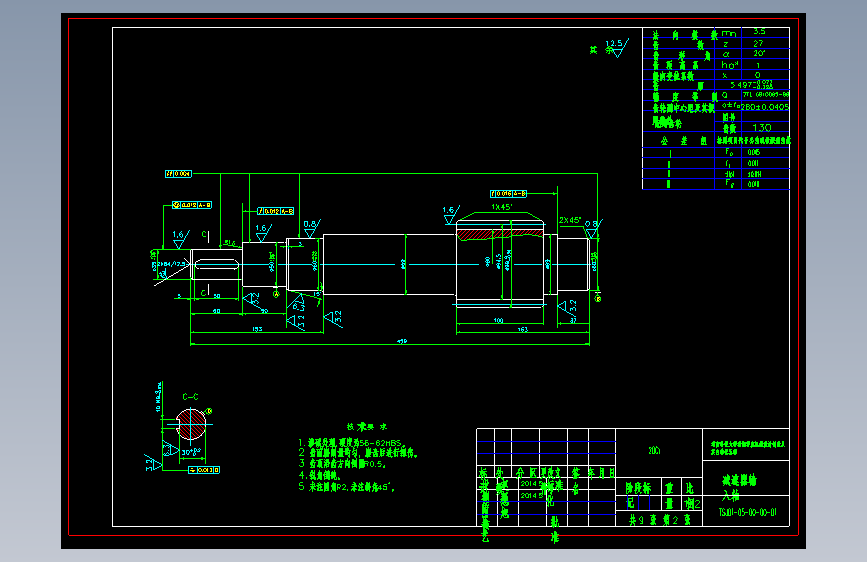Select module value 3.5 in gear table
The image size is (867, 562).
(759, 32)
